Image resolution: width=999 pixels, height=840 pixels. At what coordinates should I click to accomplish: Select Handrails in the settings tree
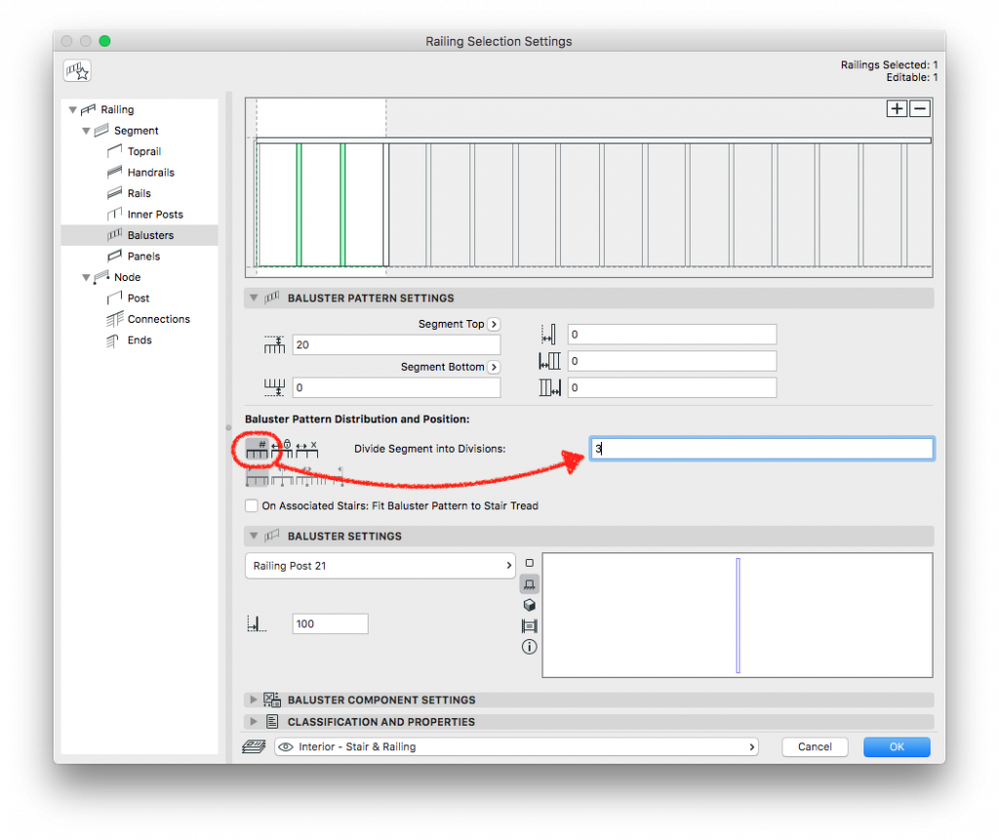pos(150,172)
